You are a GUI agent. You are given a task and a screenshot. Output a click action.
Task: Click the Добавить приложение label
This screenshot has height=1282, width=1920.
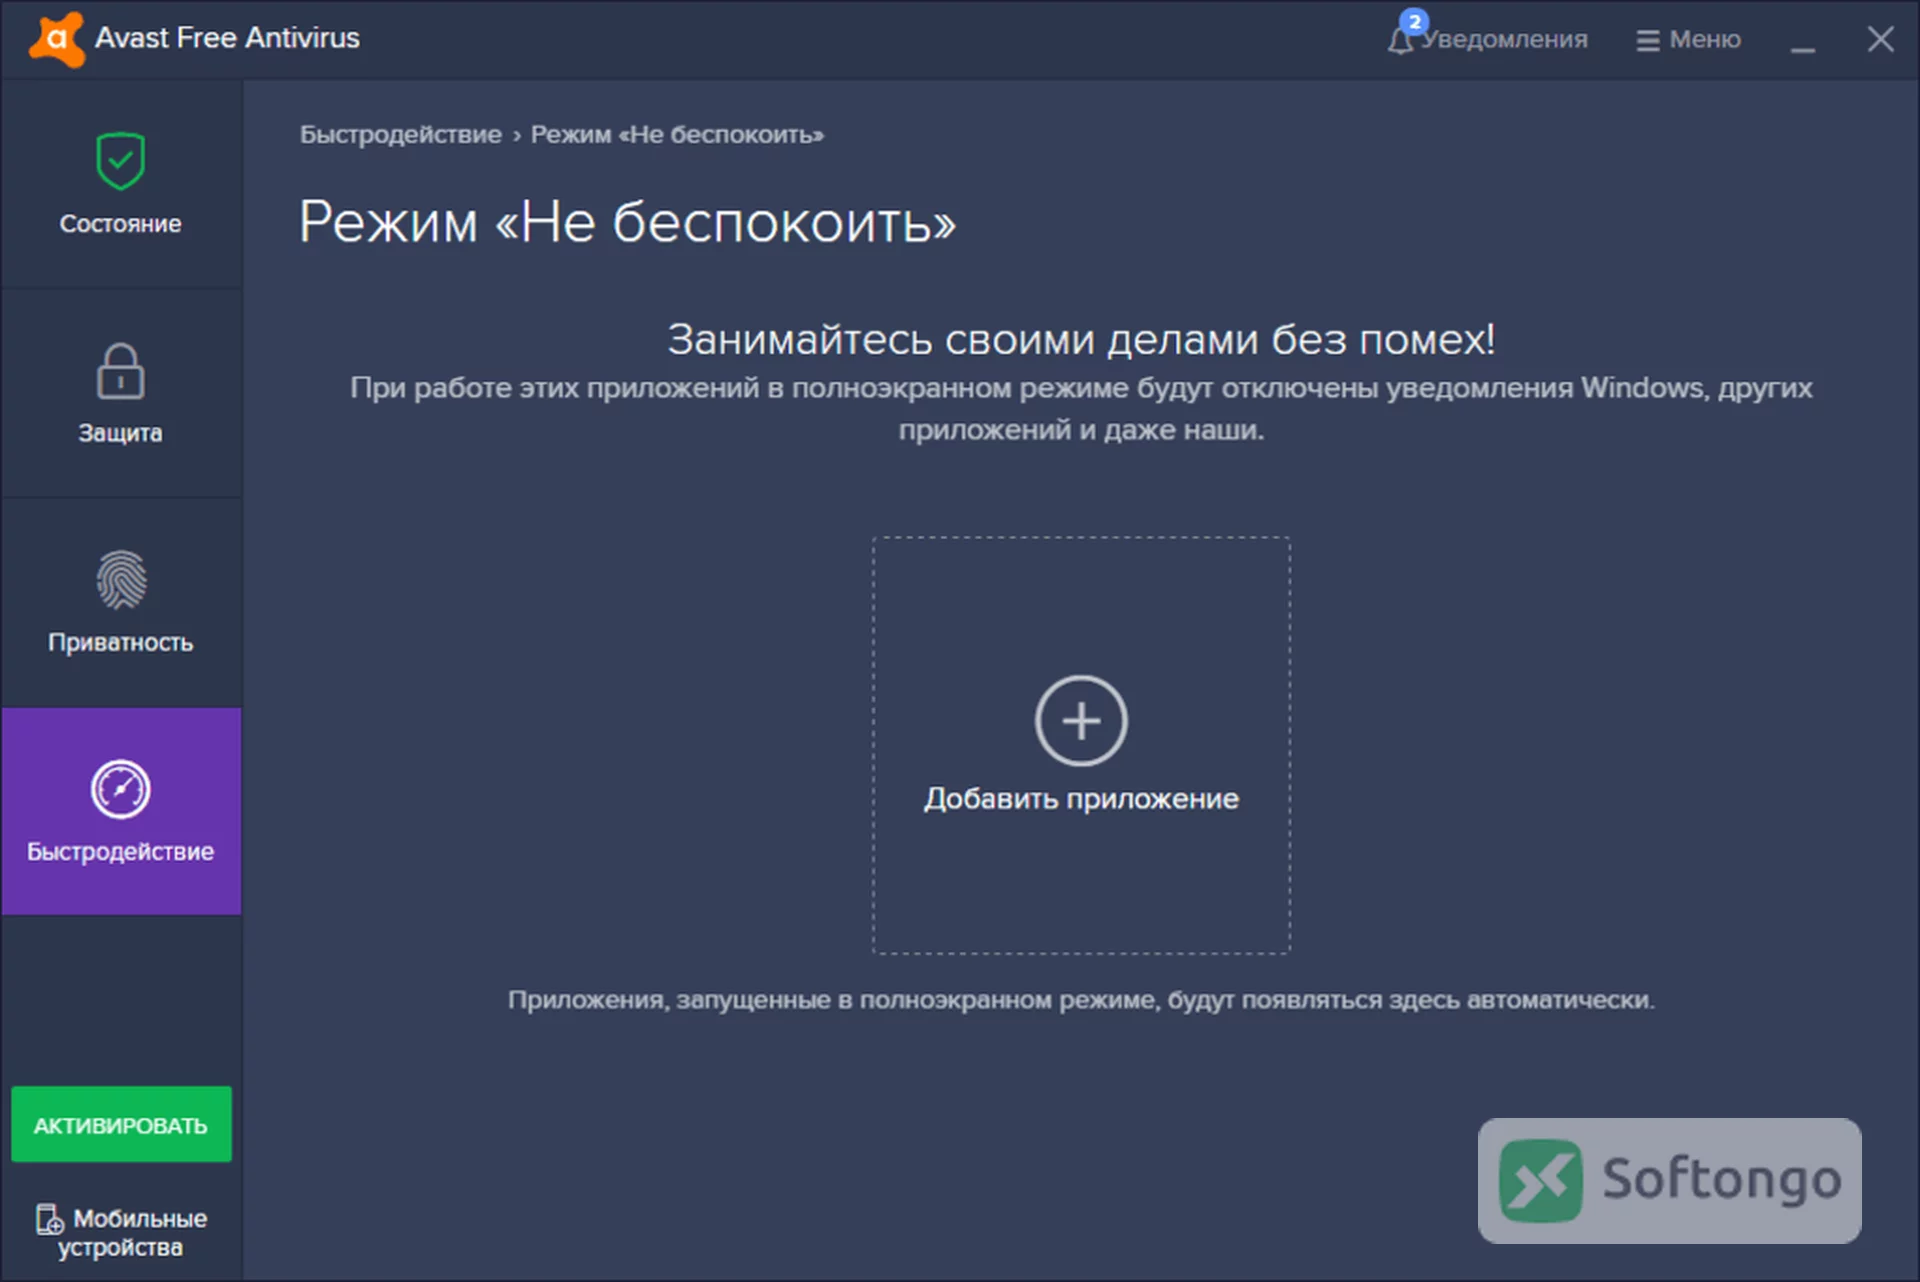[x=1081, y=798]
